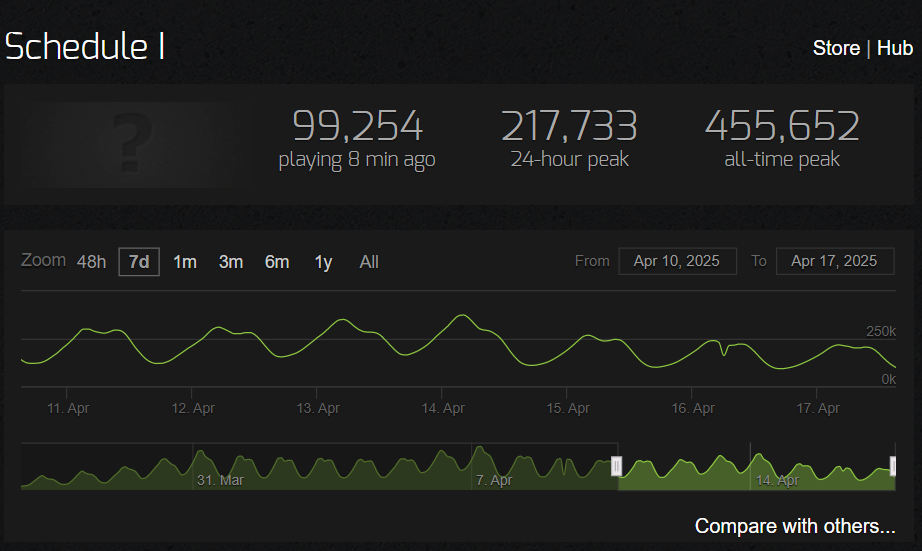Click the 11. Apr axis label
The height and width of the screenshot is (551, 922).
click(x=68, y=408)
